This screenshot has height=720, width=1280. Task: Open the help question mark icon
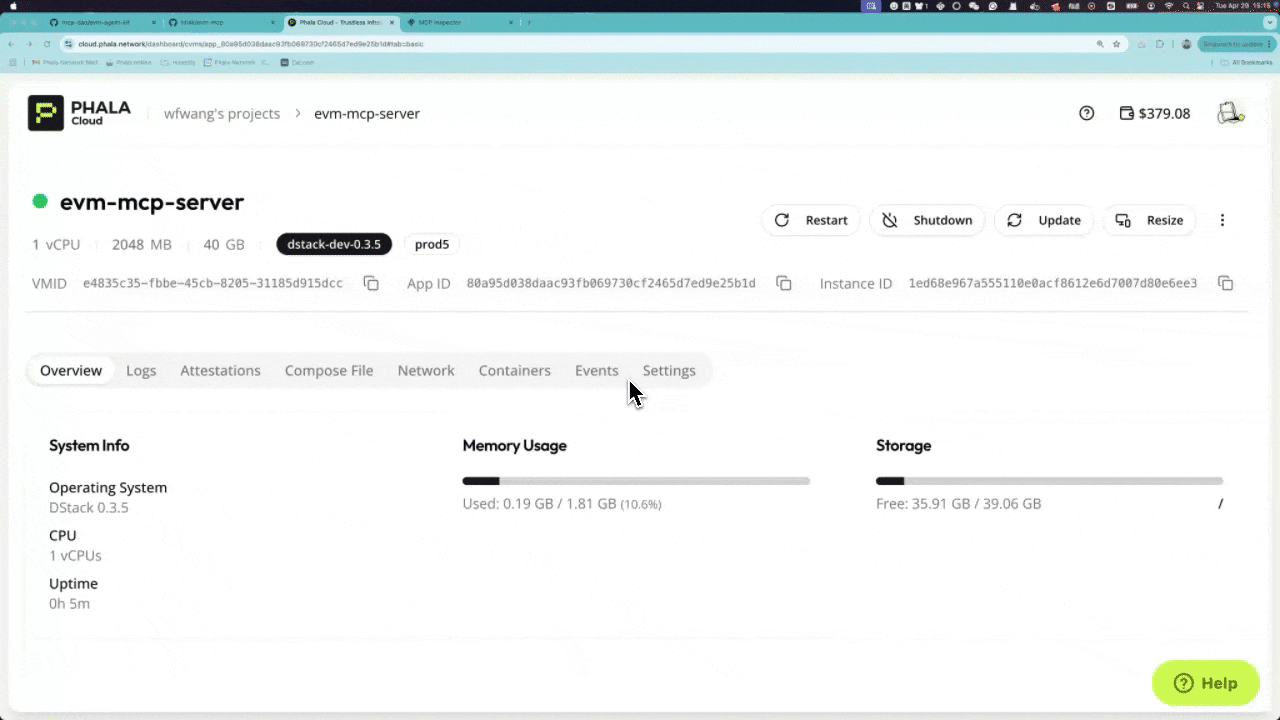pos(1086,113)
